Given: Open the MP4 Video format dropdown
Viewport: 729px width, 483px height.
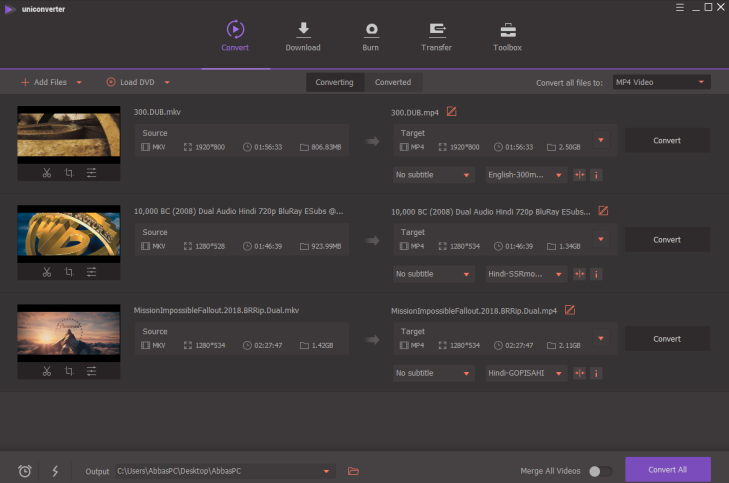Looking at the screenshot, I should pyautogui.click(x=661, y=82).
